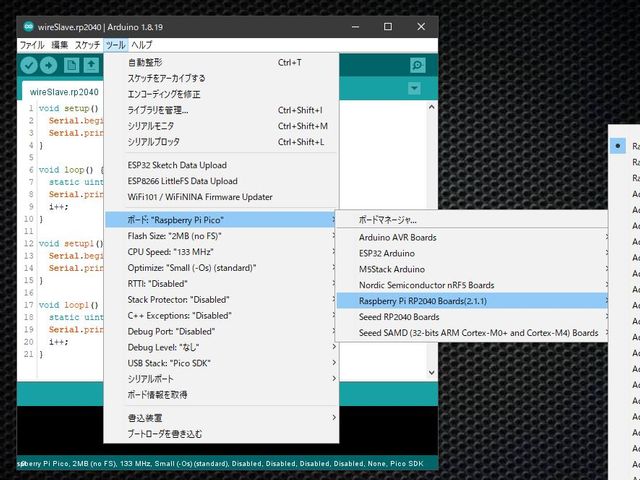640x480 pixels.
Task: Open the 編集 menu
Action: [x=60, y=45]
